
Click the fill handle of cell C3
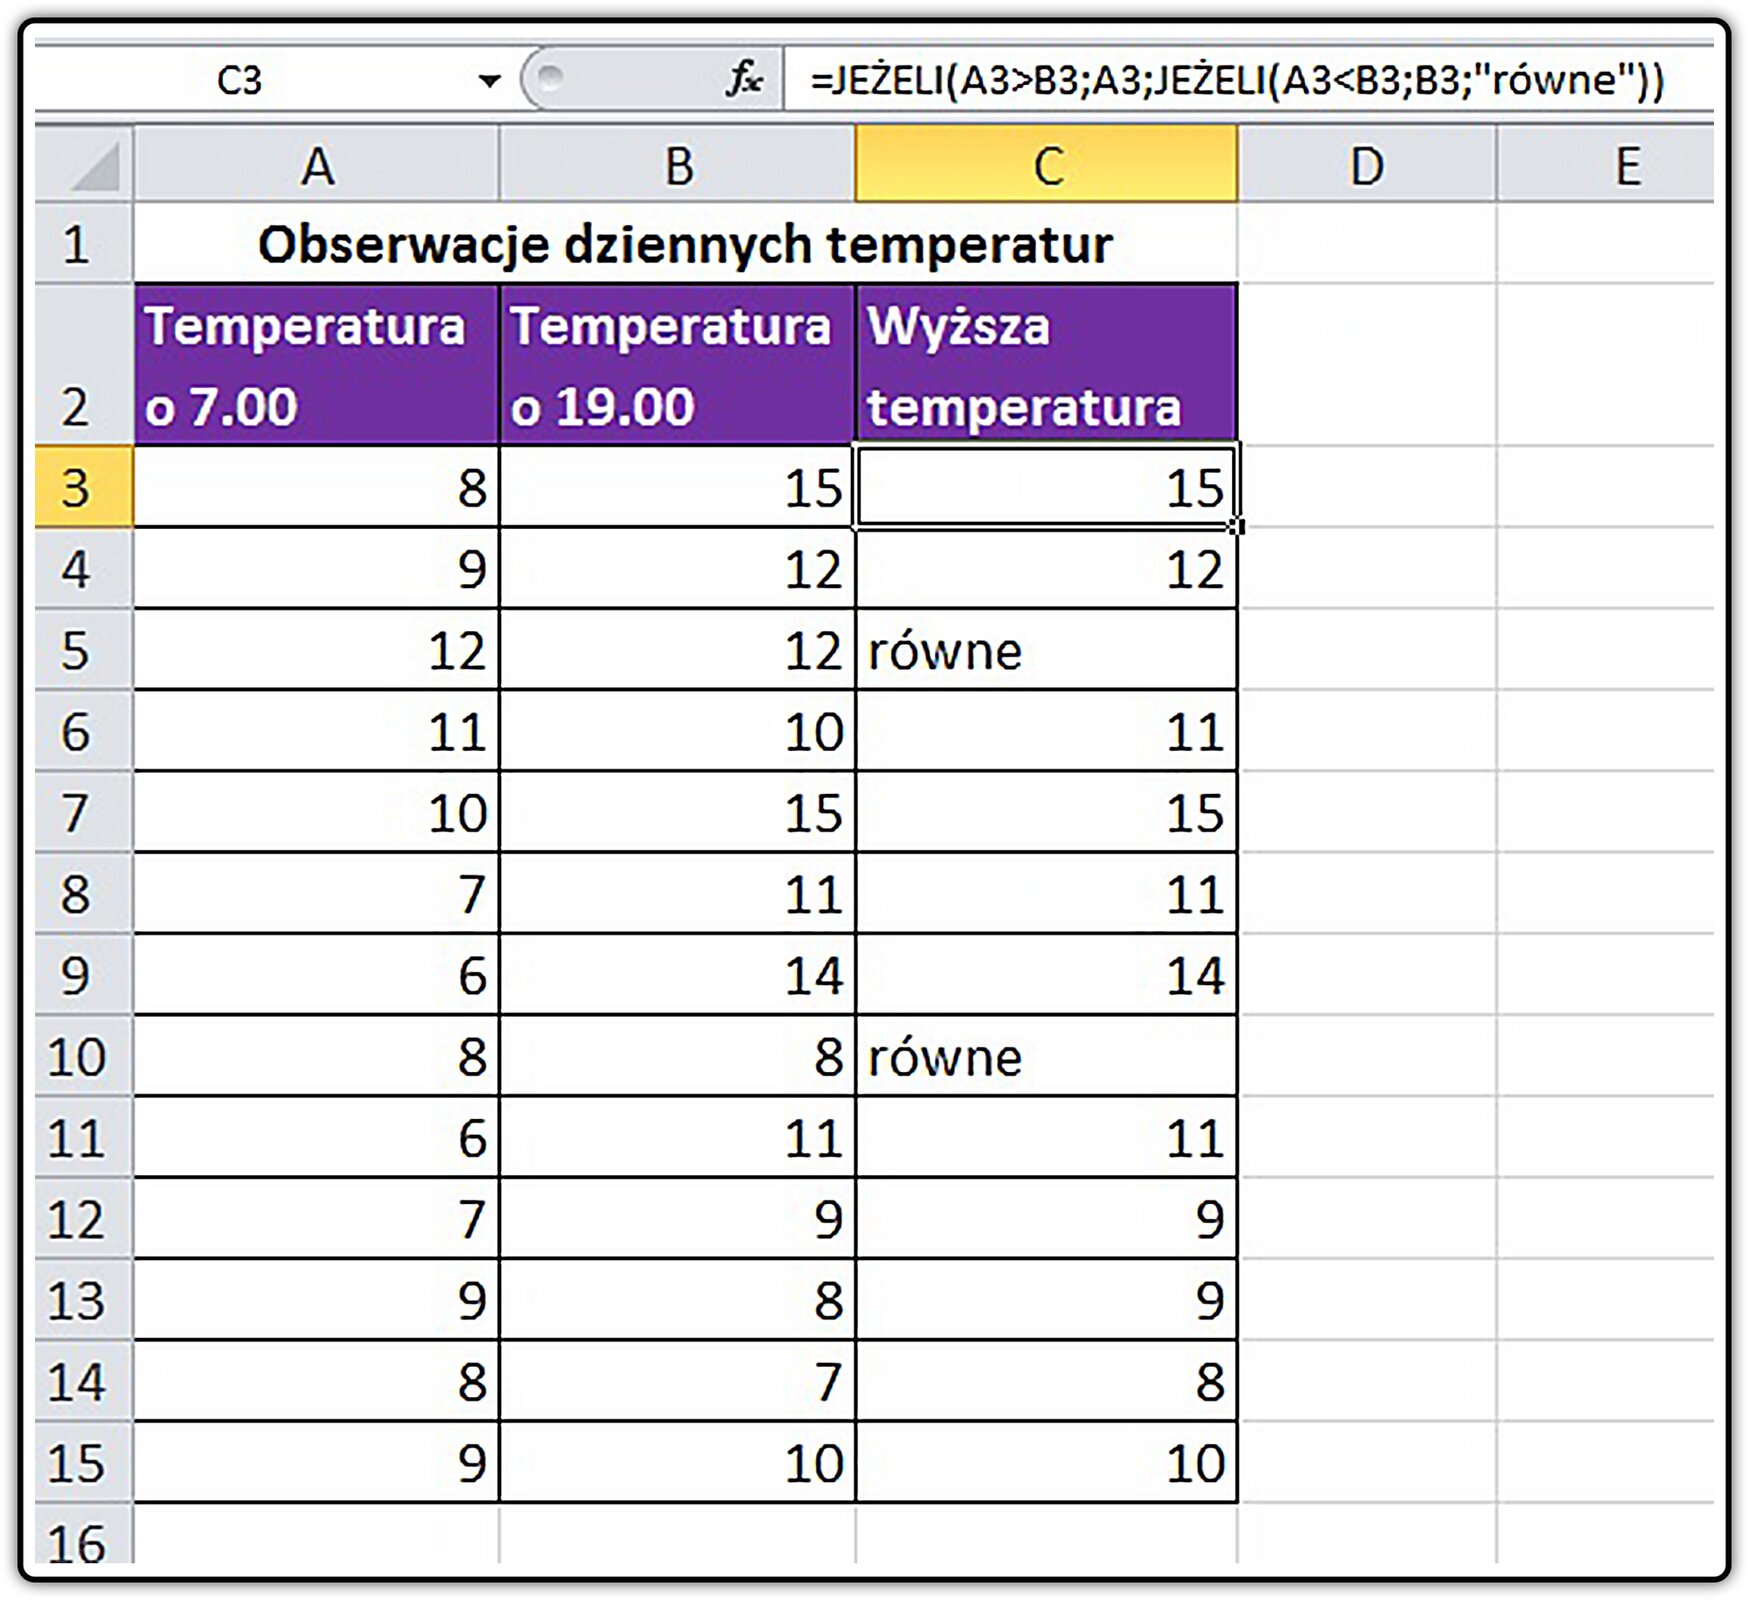(1238, 526)
